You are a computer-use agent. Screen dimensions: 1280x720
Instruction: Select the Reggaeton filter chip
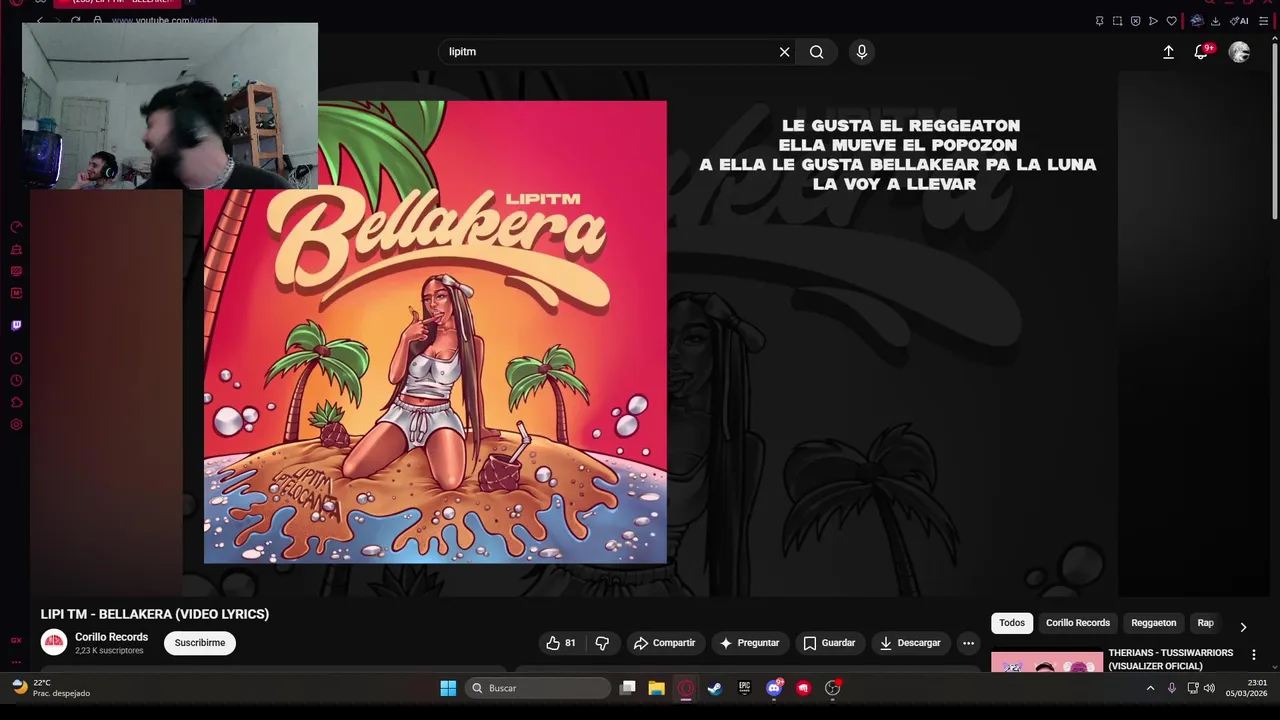1154,623
